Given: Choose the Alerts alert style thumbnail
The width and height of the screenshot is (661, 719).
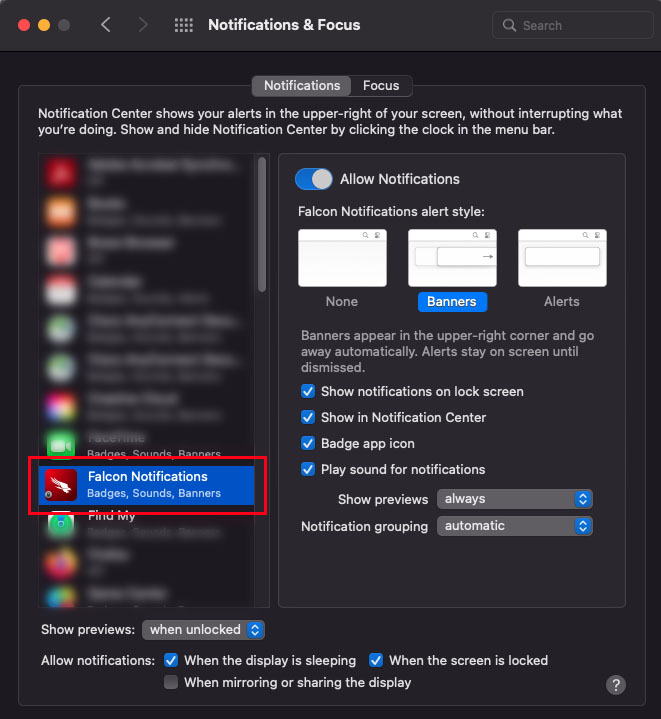Looking at the screenshot, I should coord(562,258).
